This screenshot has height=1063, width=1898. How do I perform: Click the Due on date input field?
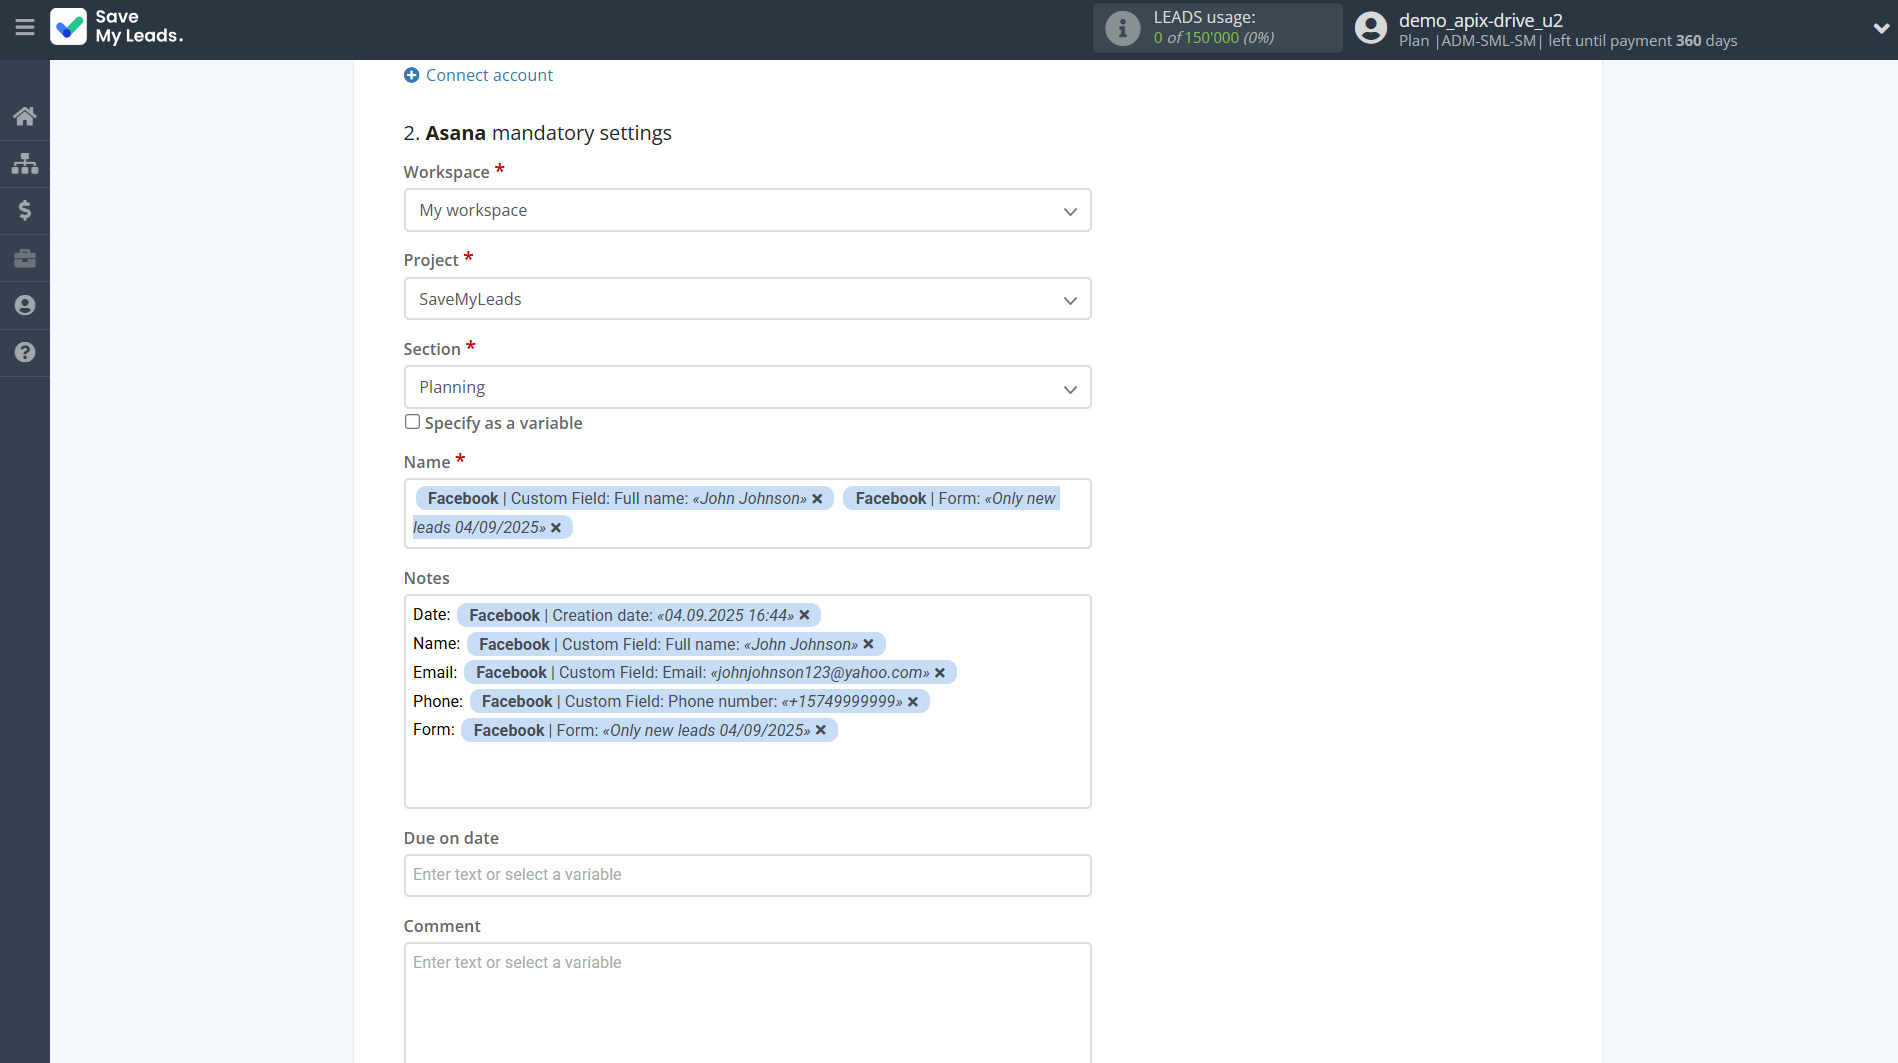(x=747, y=875)
